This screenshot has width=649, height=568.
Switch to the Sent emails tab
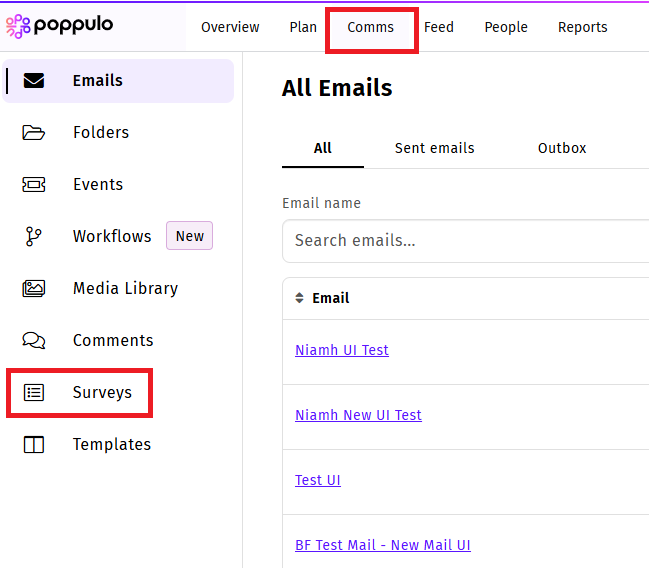(434, 148)
